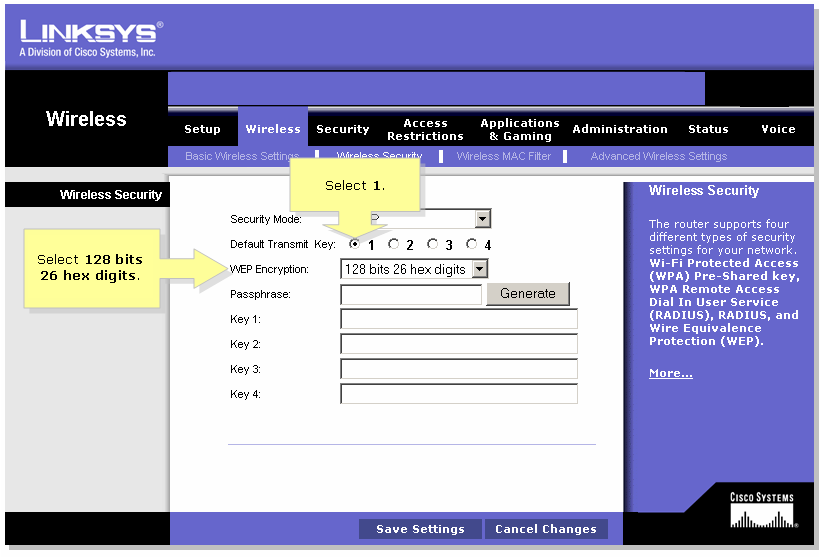Click the Key 4 input field
Screen dimensions: 822x557
459,394
